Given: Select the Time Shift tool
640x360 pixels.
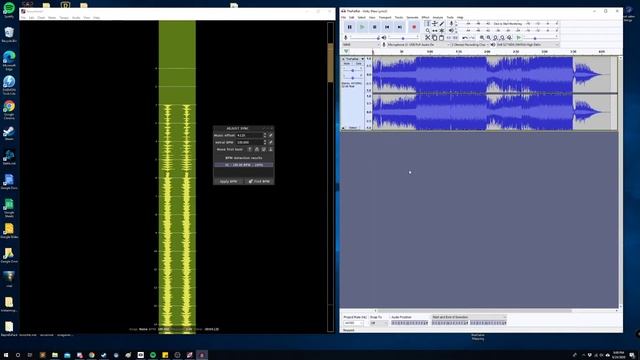Looking at the screenshot, I should 435,30.
